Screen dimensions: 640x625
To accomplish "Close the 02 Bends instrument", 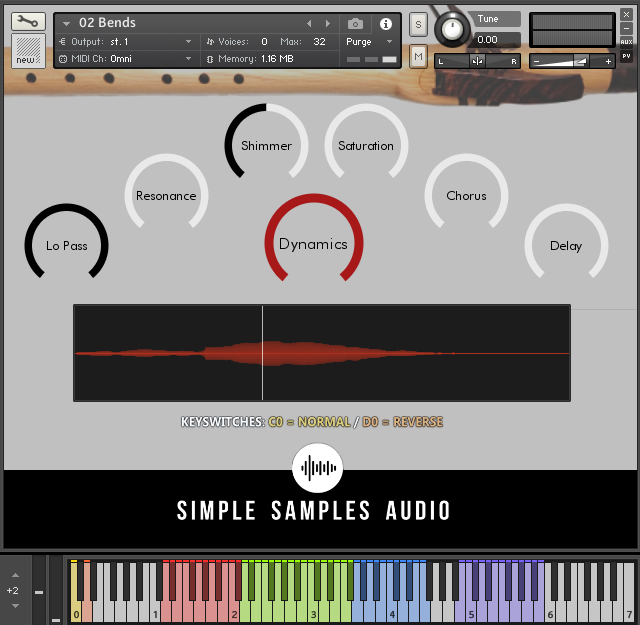I will pyautogui.click(x=626, y=15).
